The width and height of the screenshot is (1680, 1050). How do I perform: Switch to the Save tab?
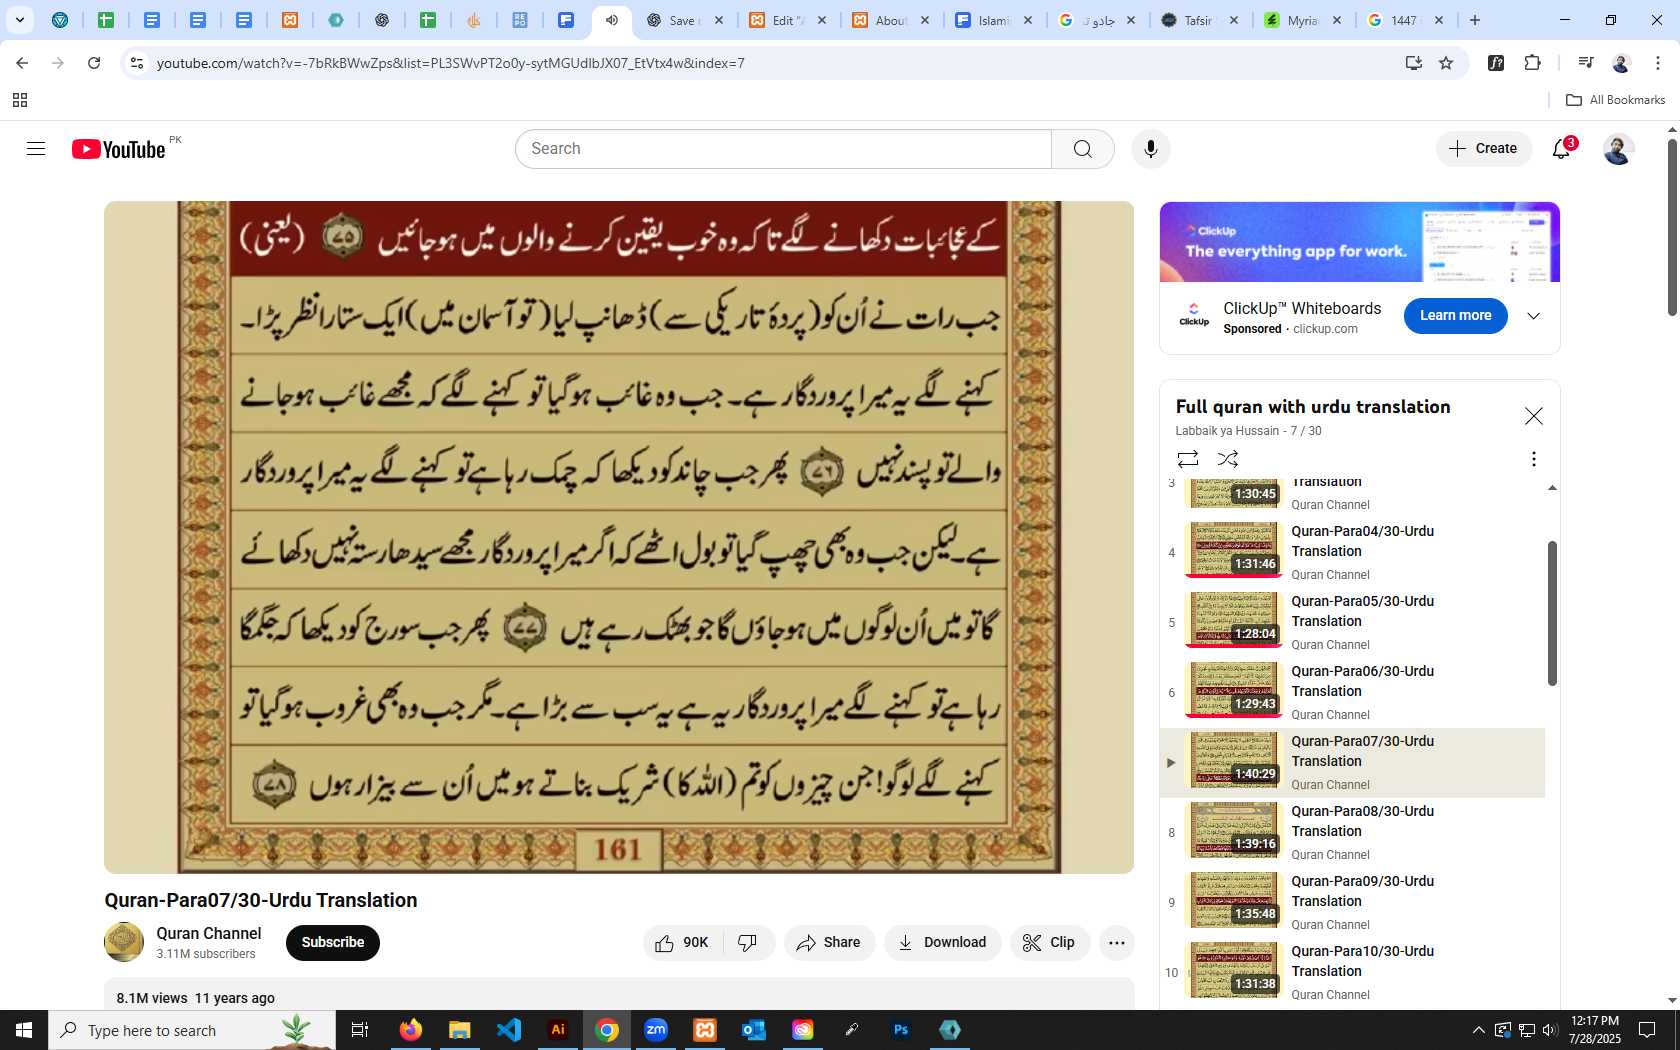(x=684, y=20)
